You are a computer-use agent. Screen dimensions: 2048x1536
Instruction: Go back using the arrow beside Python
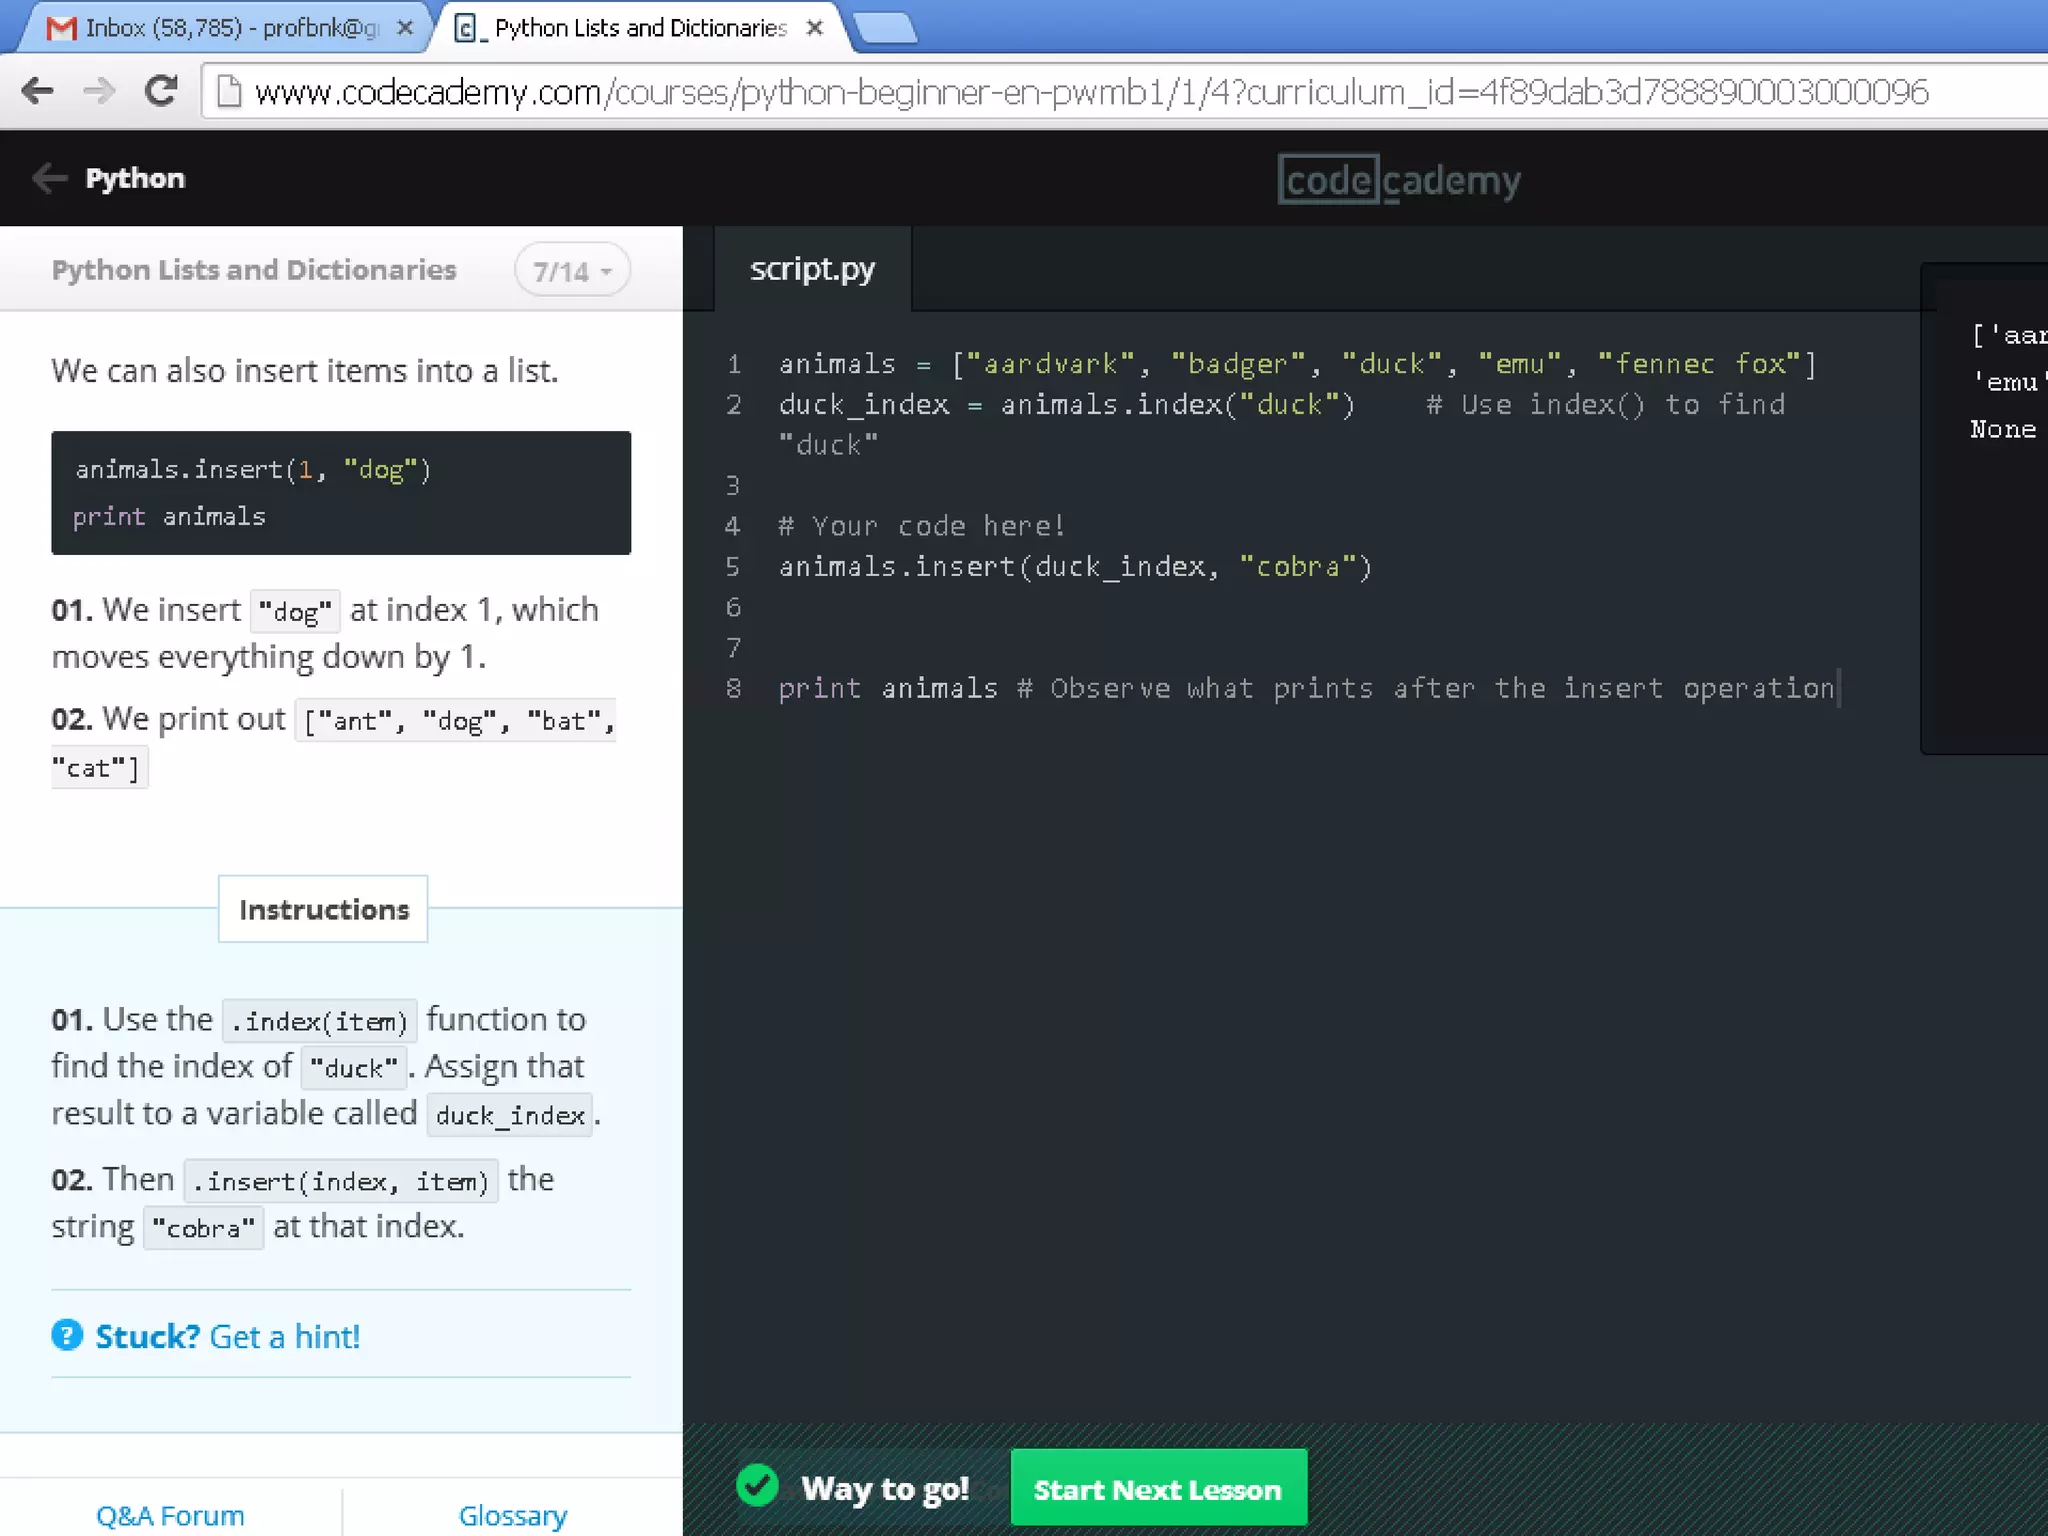click(x=49, y=178)
